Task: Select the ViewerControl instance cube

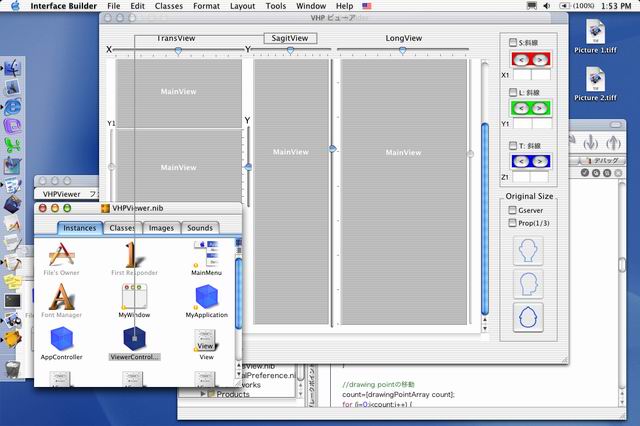Action: pyautogui.click(x=134, y=338)
